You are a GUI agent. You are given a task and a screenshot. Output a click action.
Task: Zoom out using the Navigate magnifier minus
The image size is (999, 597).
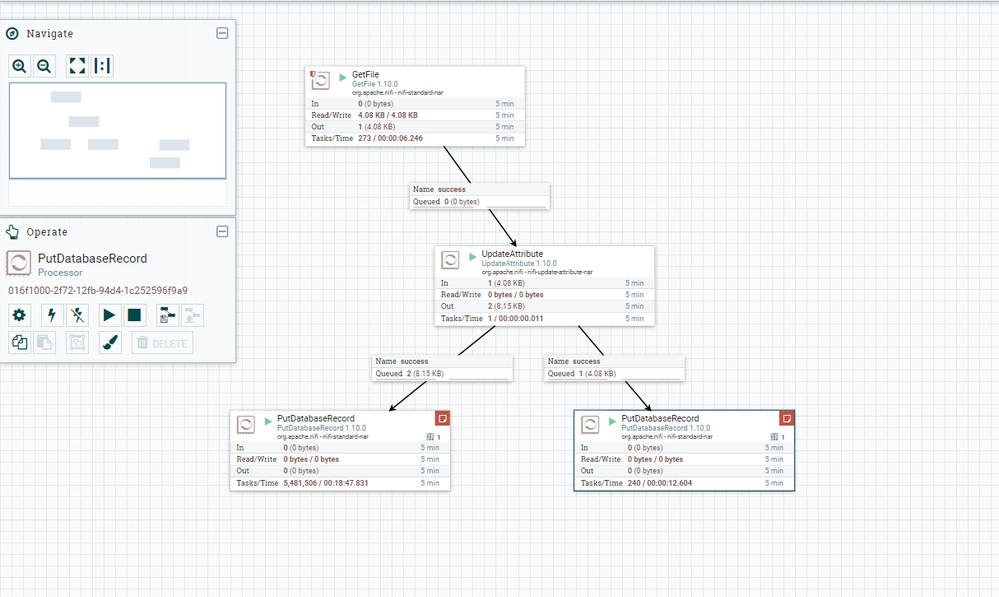(44, 66)
